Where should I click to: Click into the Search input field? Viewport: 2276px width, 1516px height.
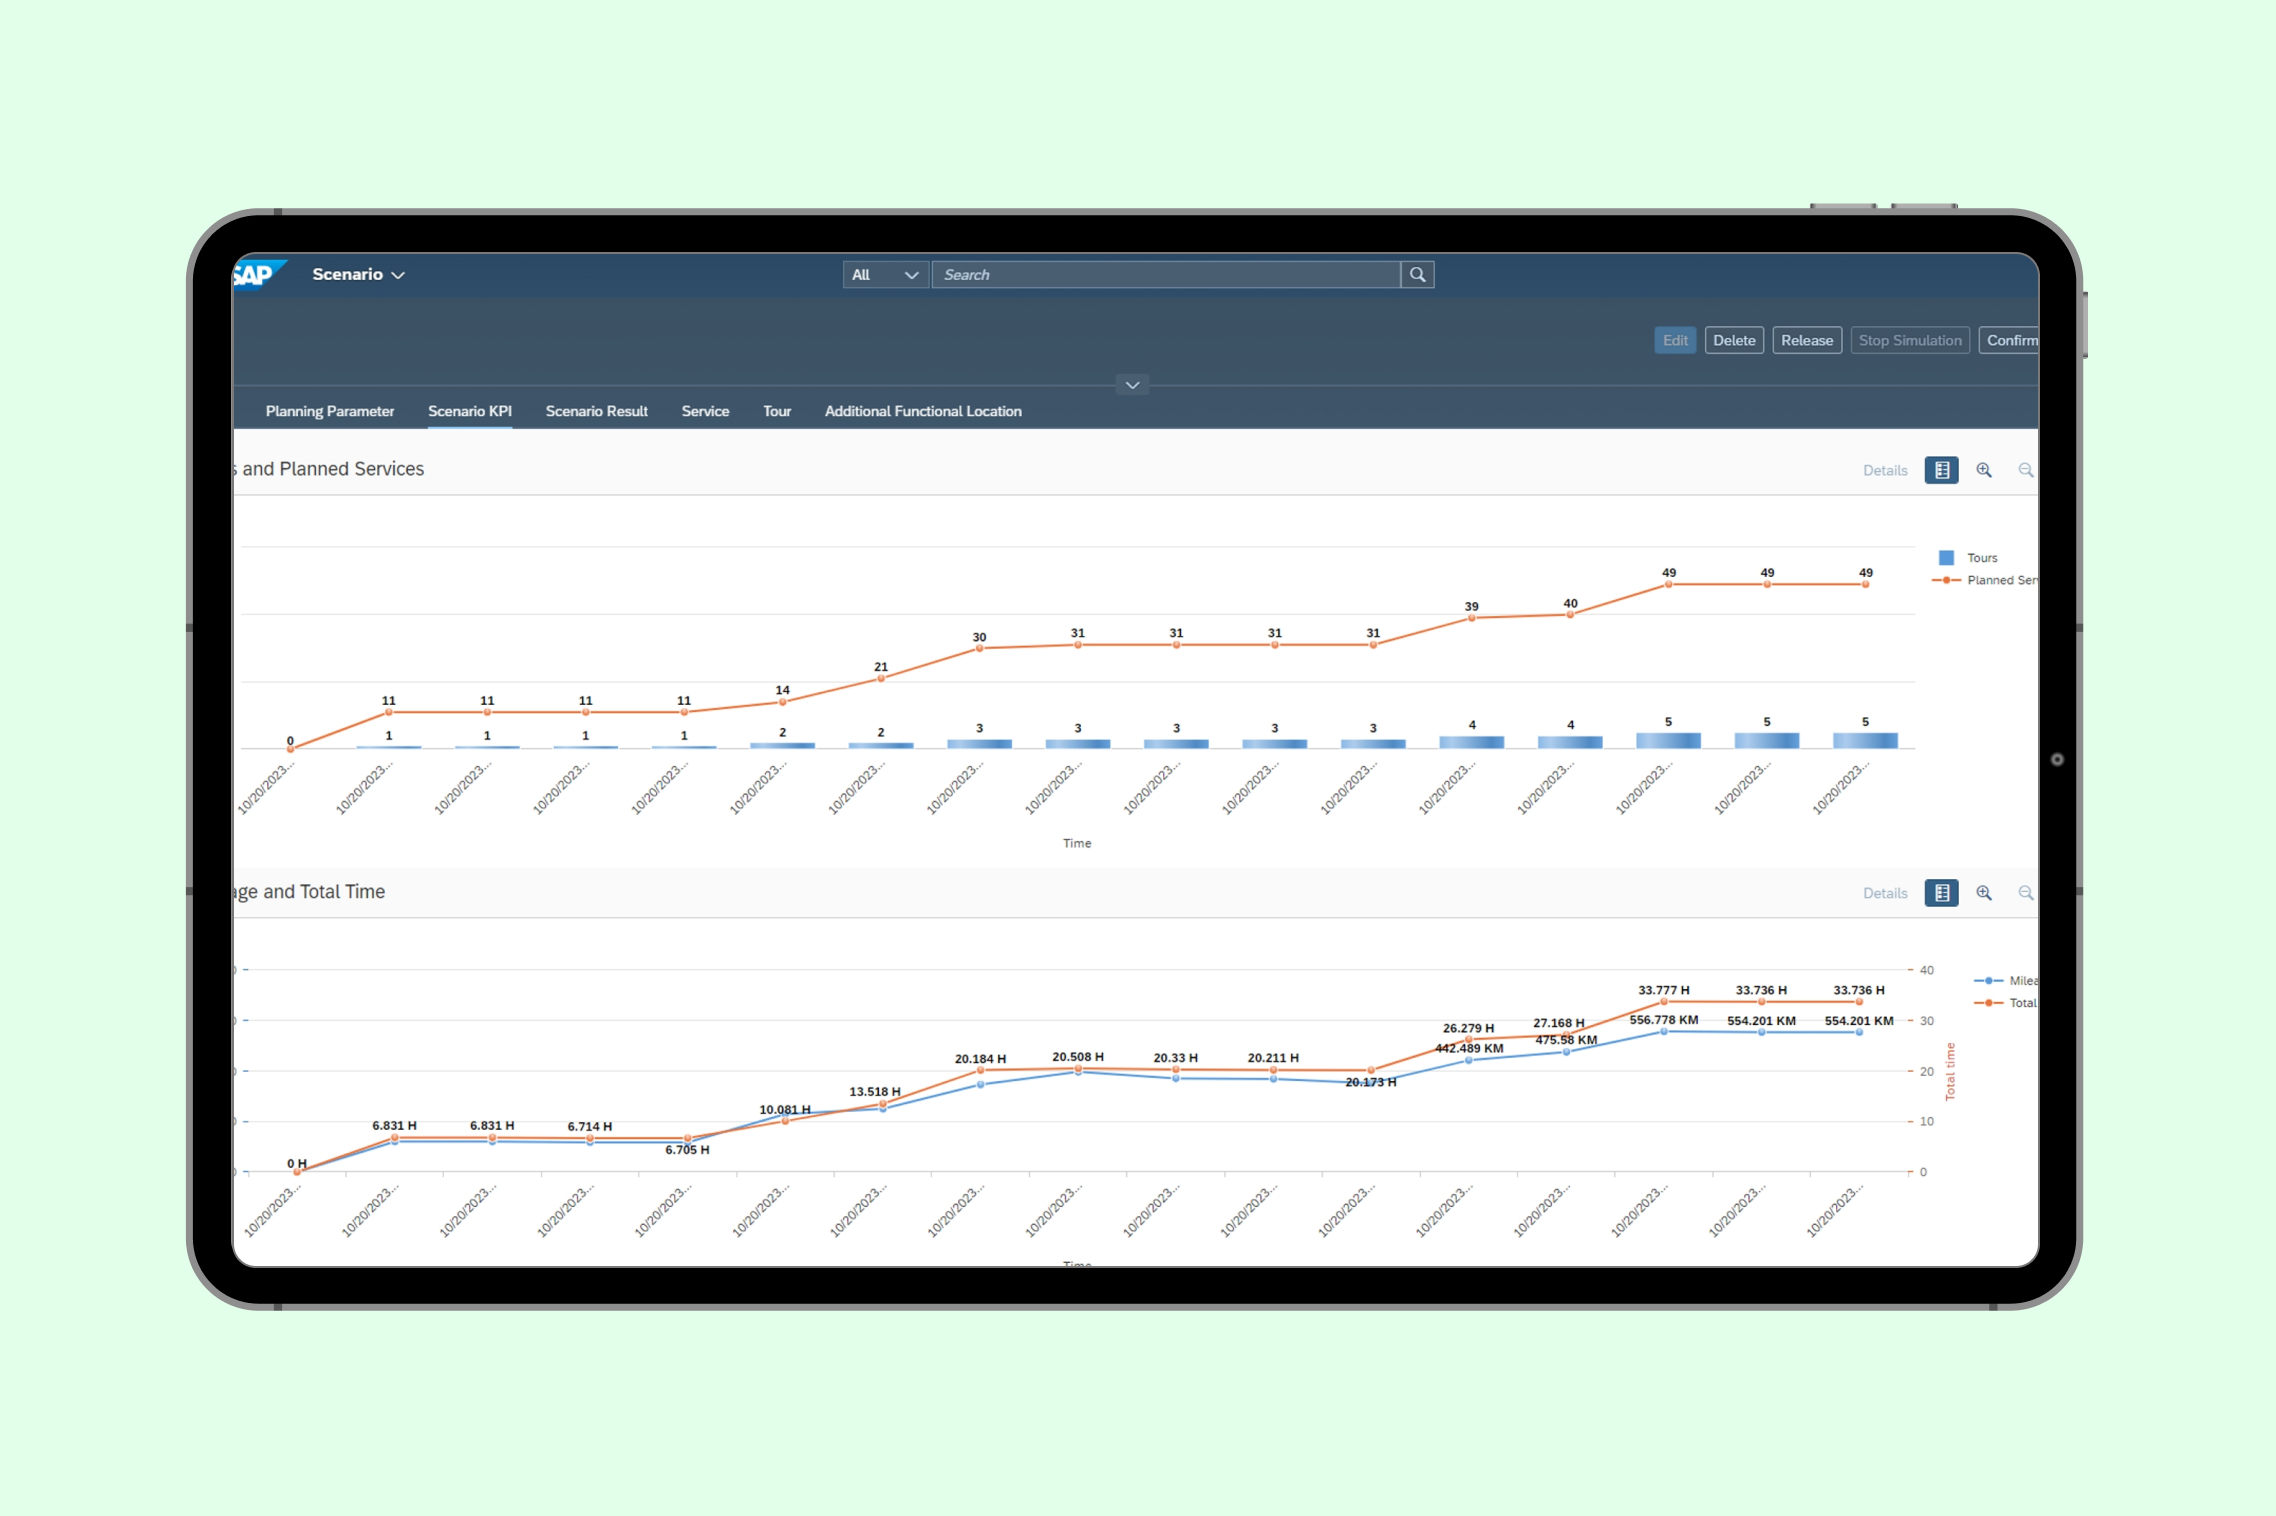coord(1165,274)
